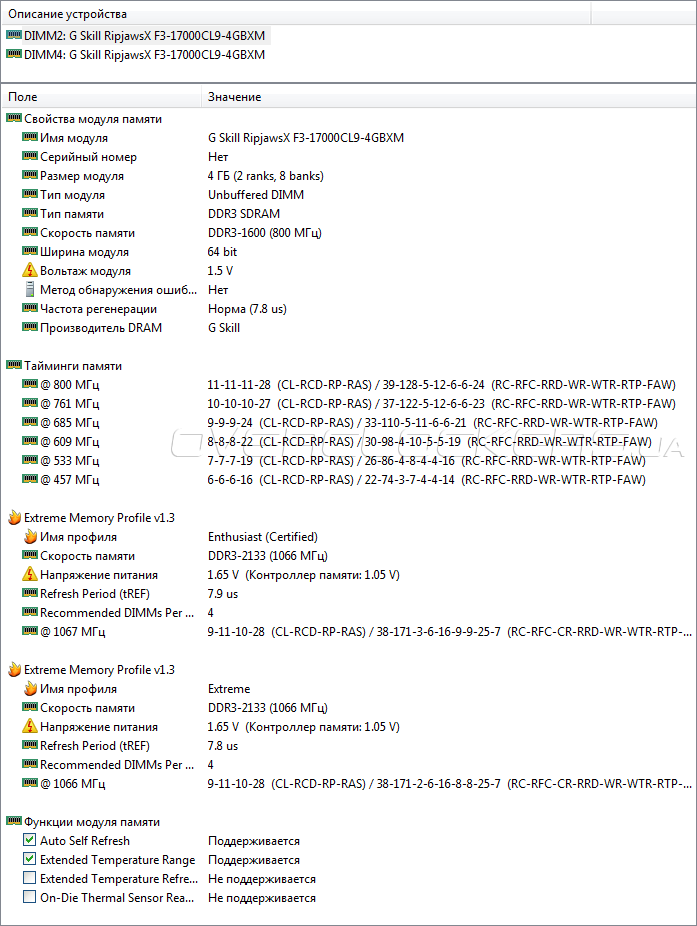Click the icon beside 'Размер модуля'
This screenshot has height=926, width=697.
(x=30, y=175)
